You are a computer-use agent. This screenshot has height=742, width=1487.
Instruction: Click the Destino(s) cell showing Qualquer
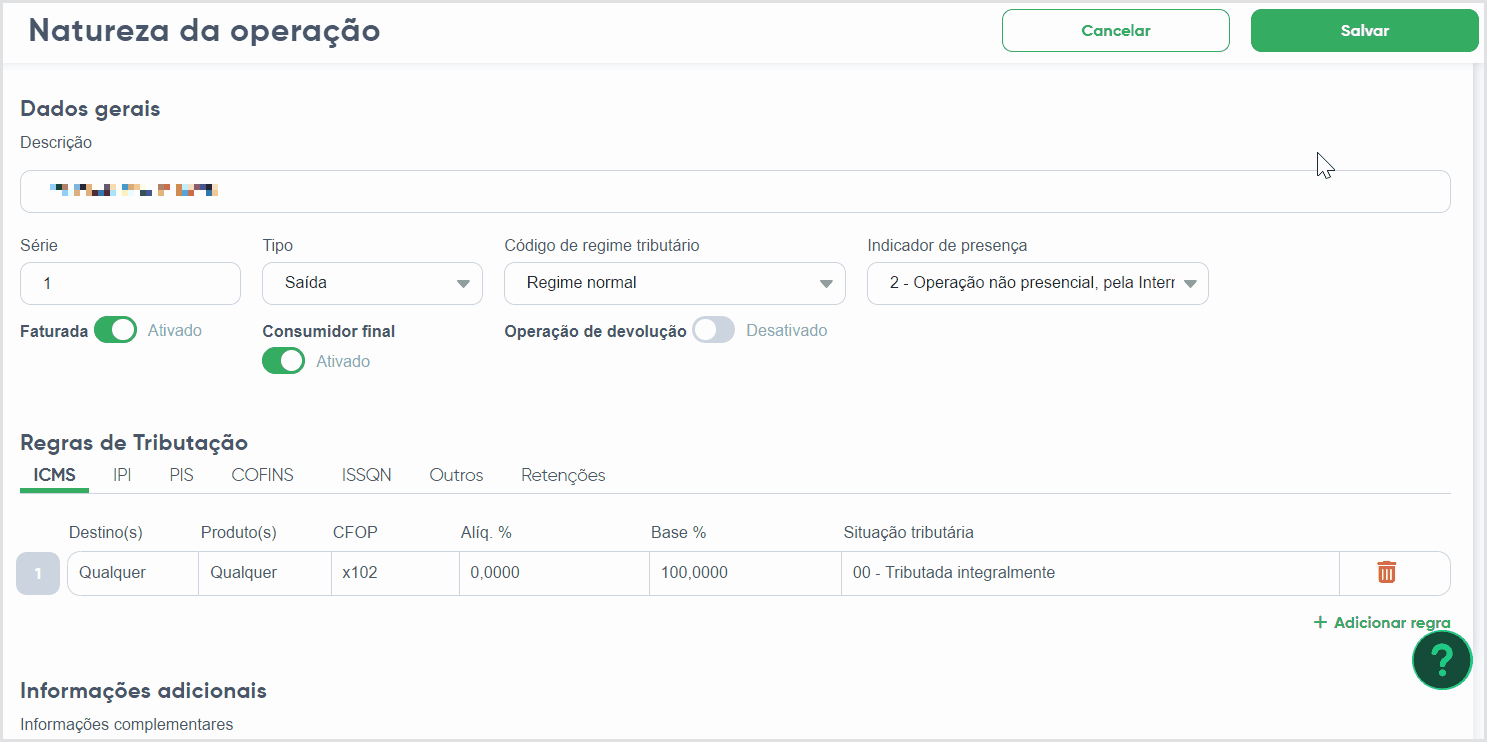coord(133,573)
